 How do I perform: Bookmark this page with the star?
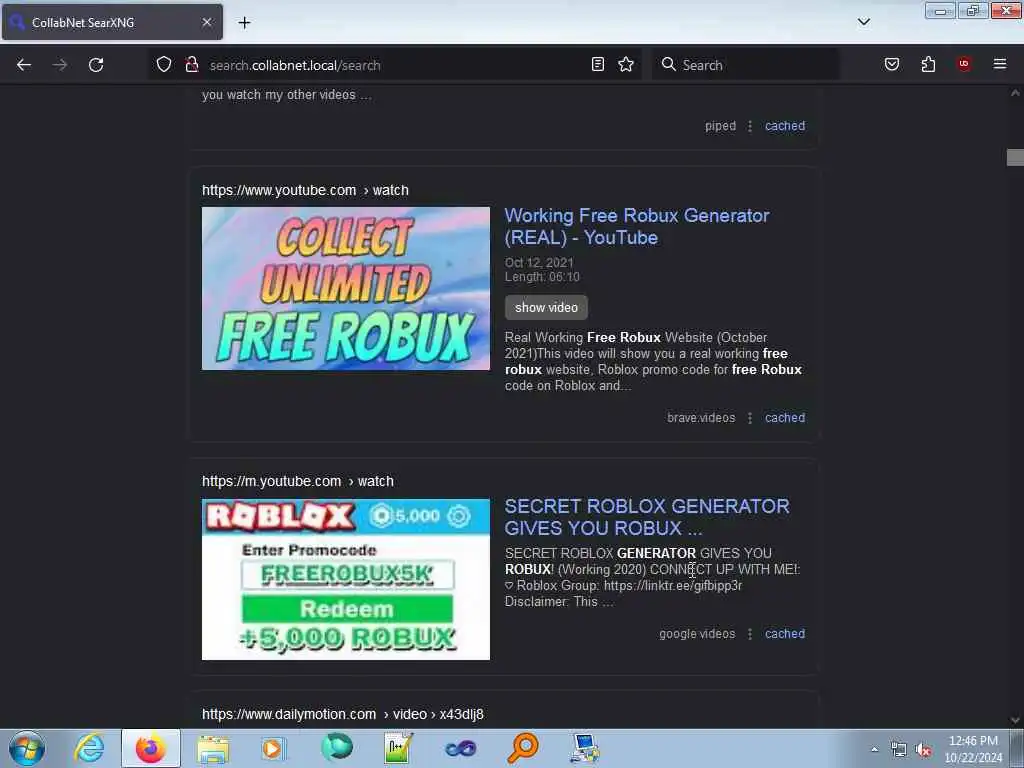[x=626, y=64]
